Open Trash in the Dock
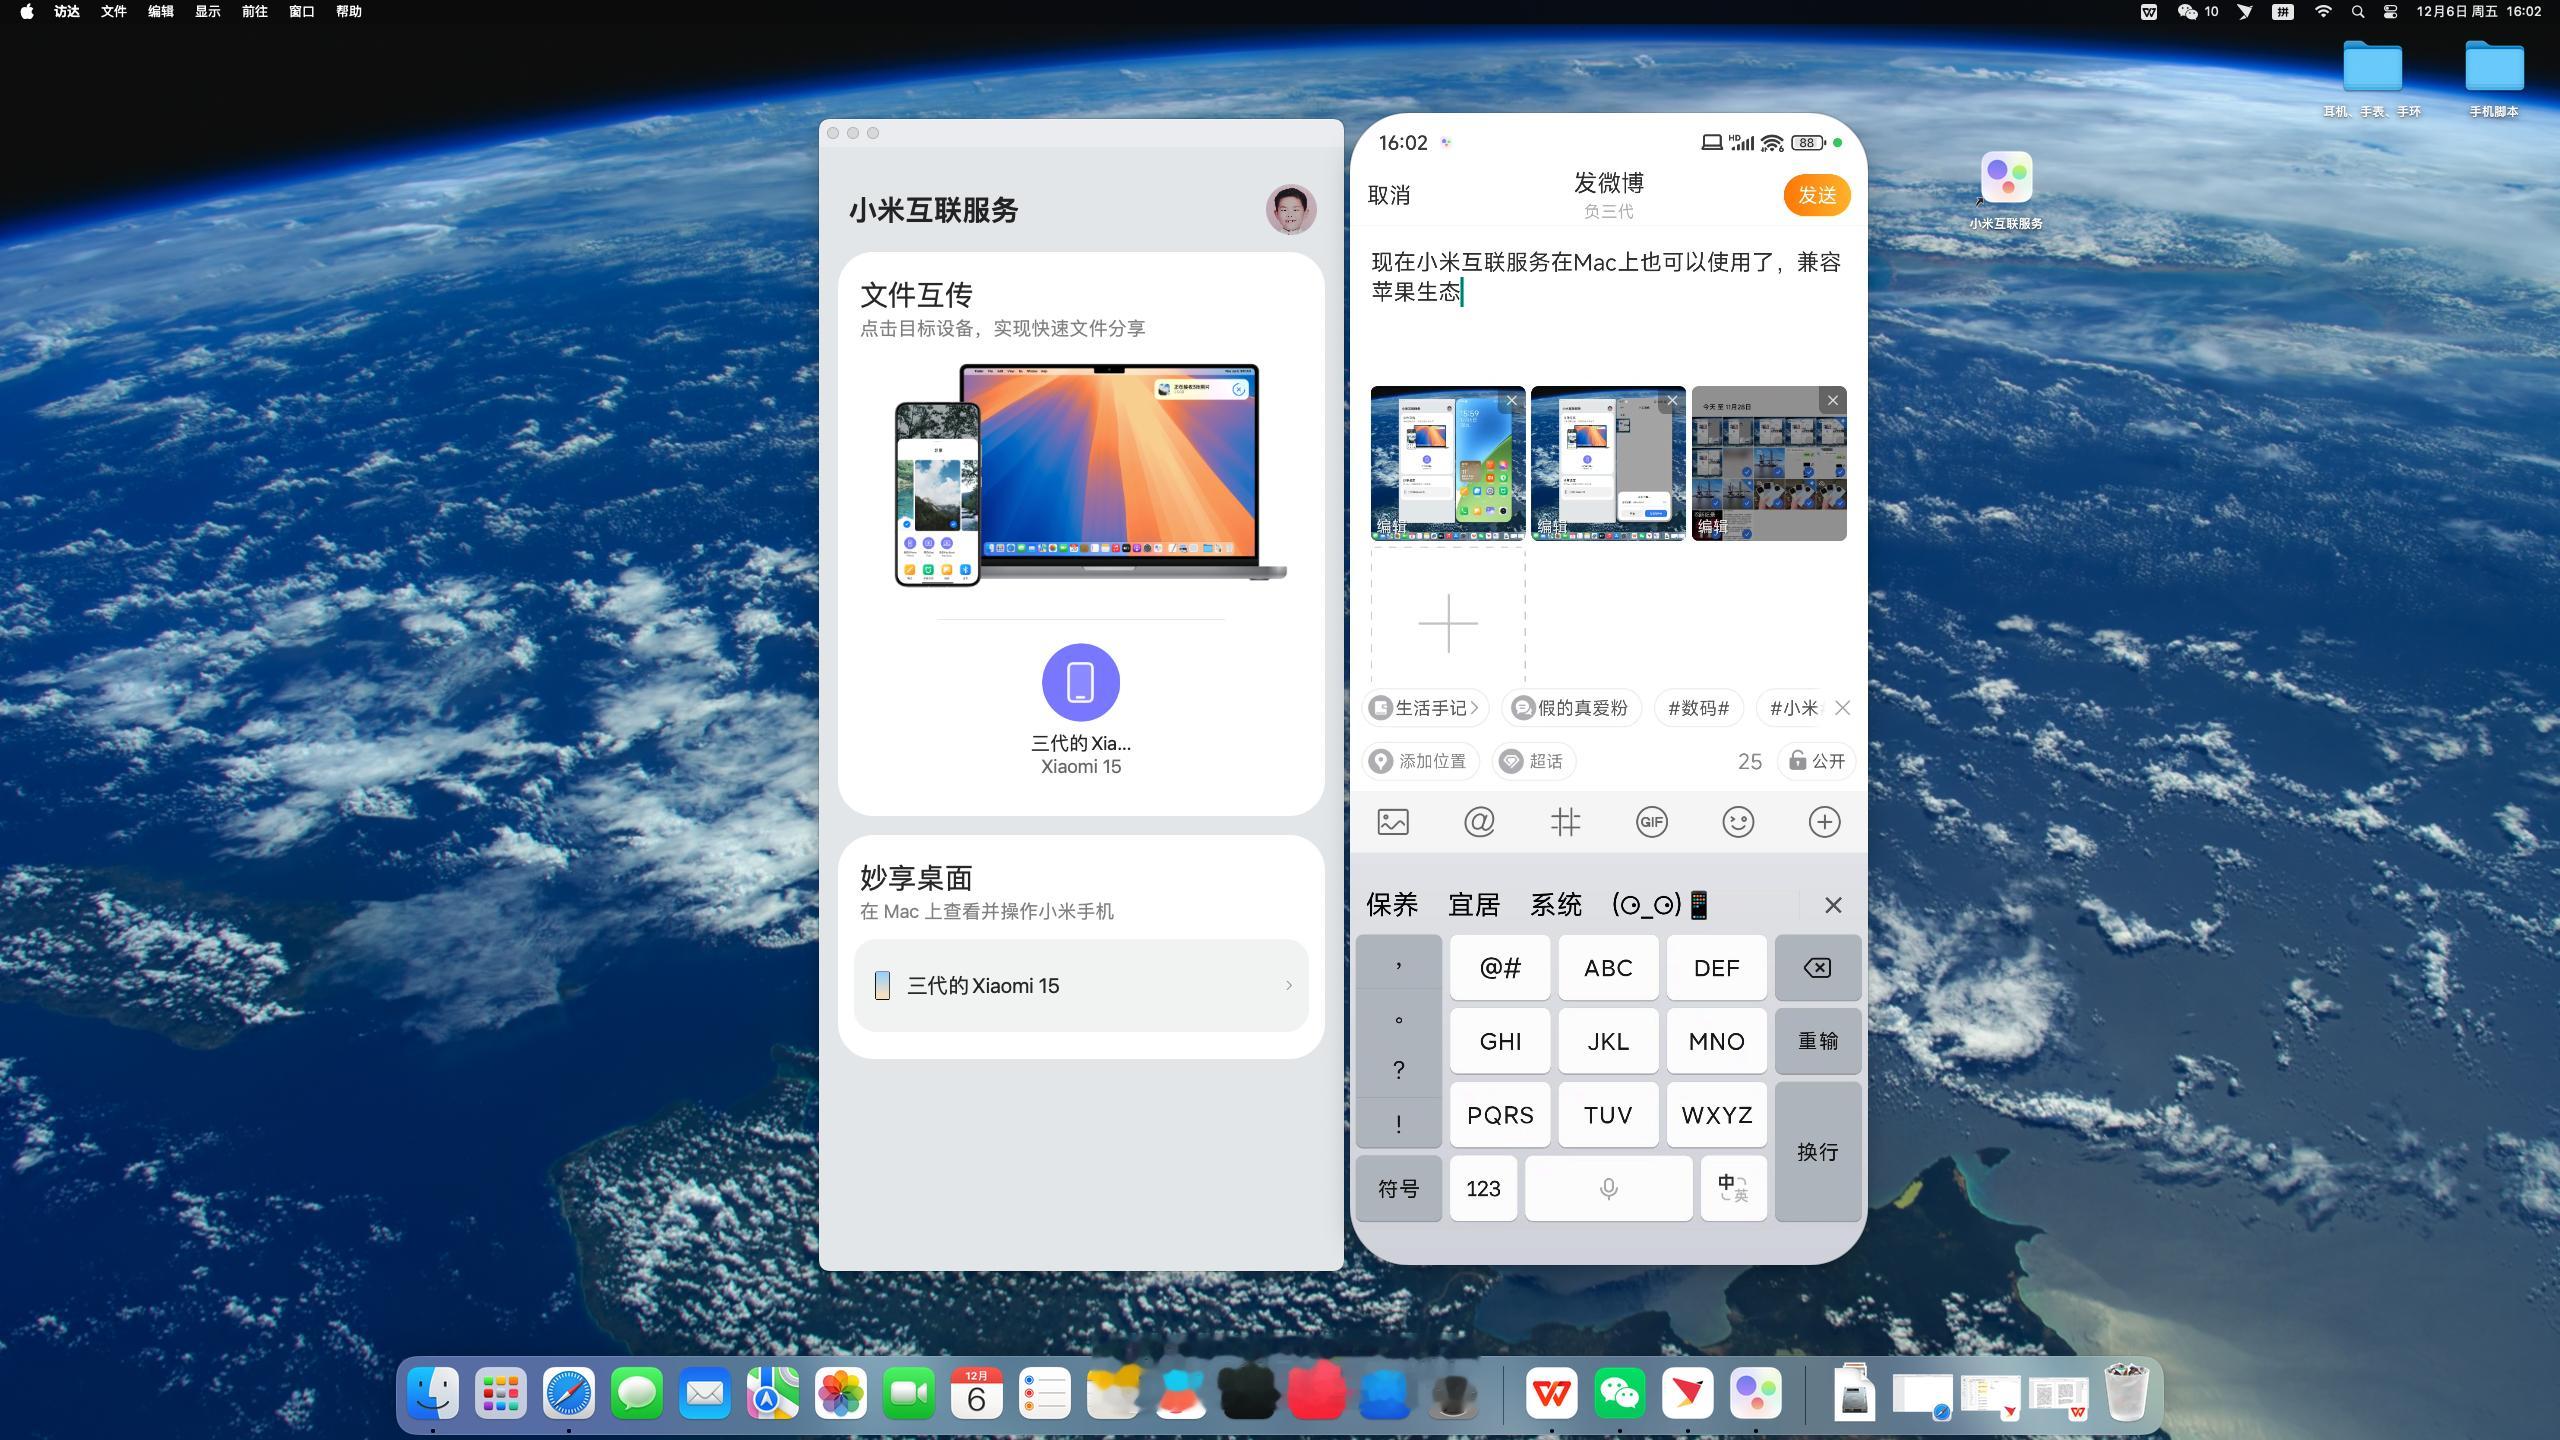Image resolution: width=2560 pixels, height=1440 pixels. [2127, 1393]
